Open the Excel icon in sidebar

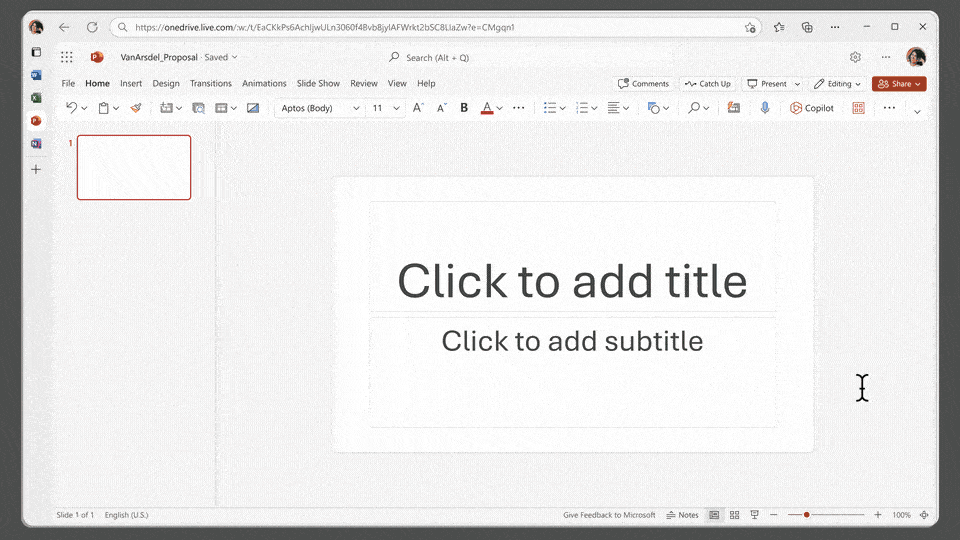click(36, 98)
